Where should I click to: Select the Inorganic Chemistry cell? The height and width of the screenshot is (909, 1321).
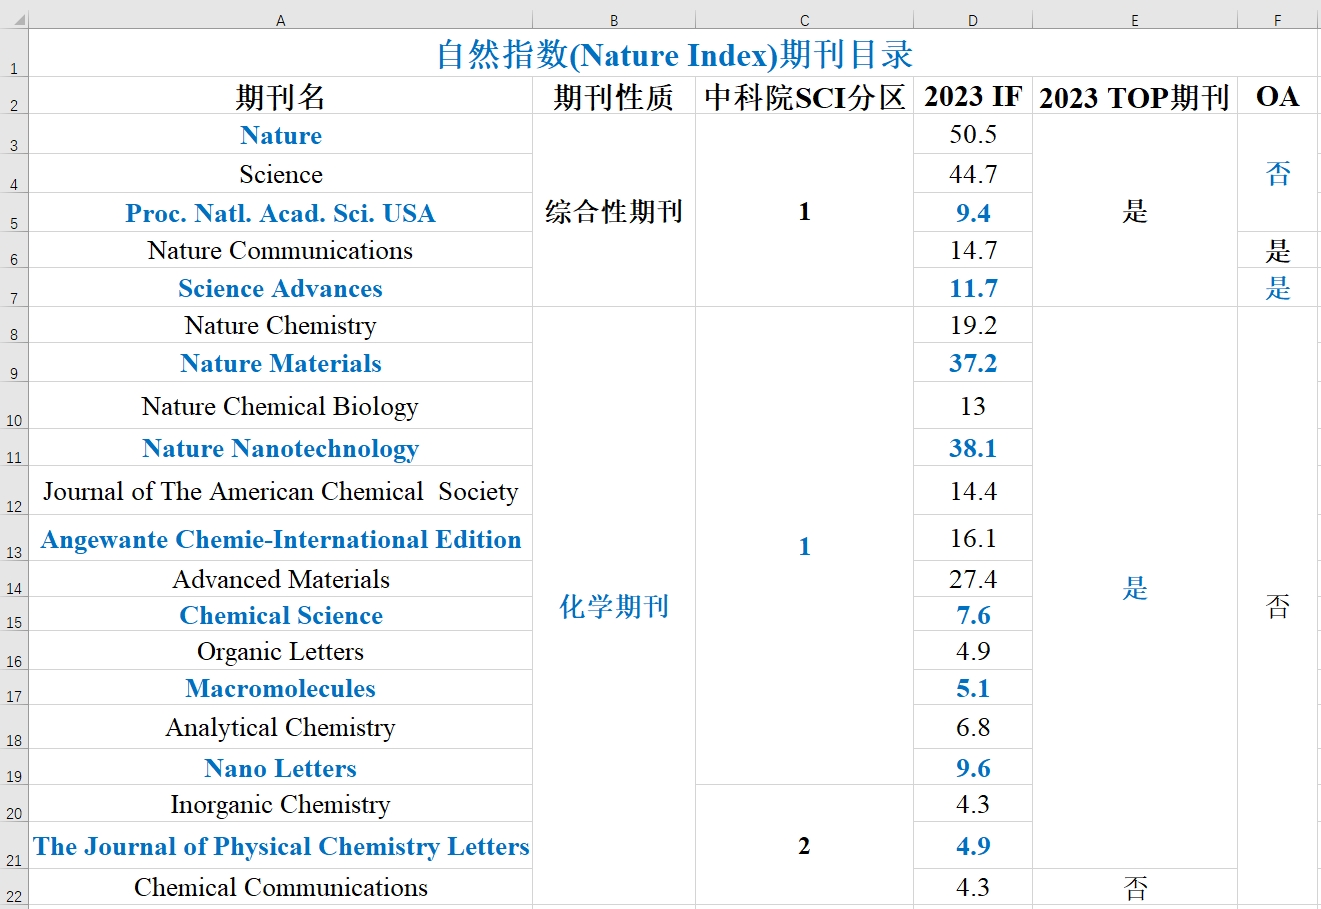pos(280,804)
